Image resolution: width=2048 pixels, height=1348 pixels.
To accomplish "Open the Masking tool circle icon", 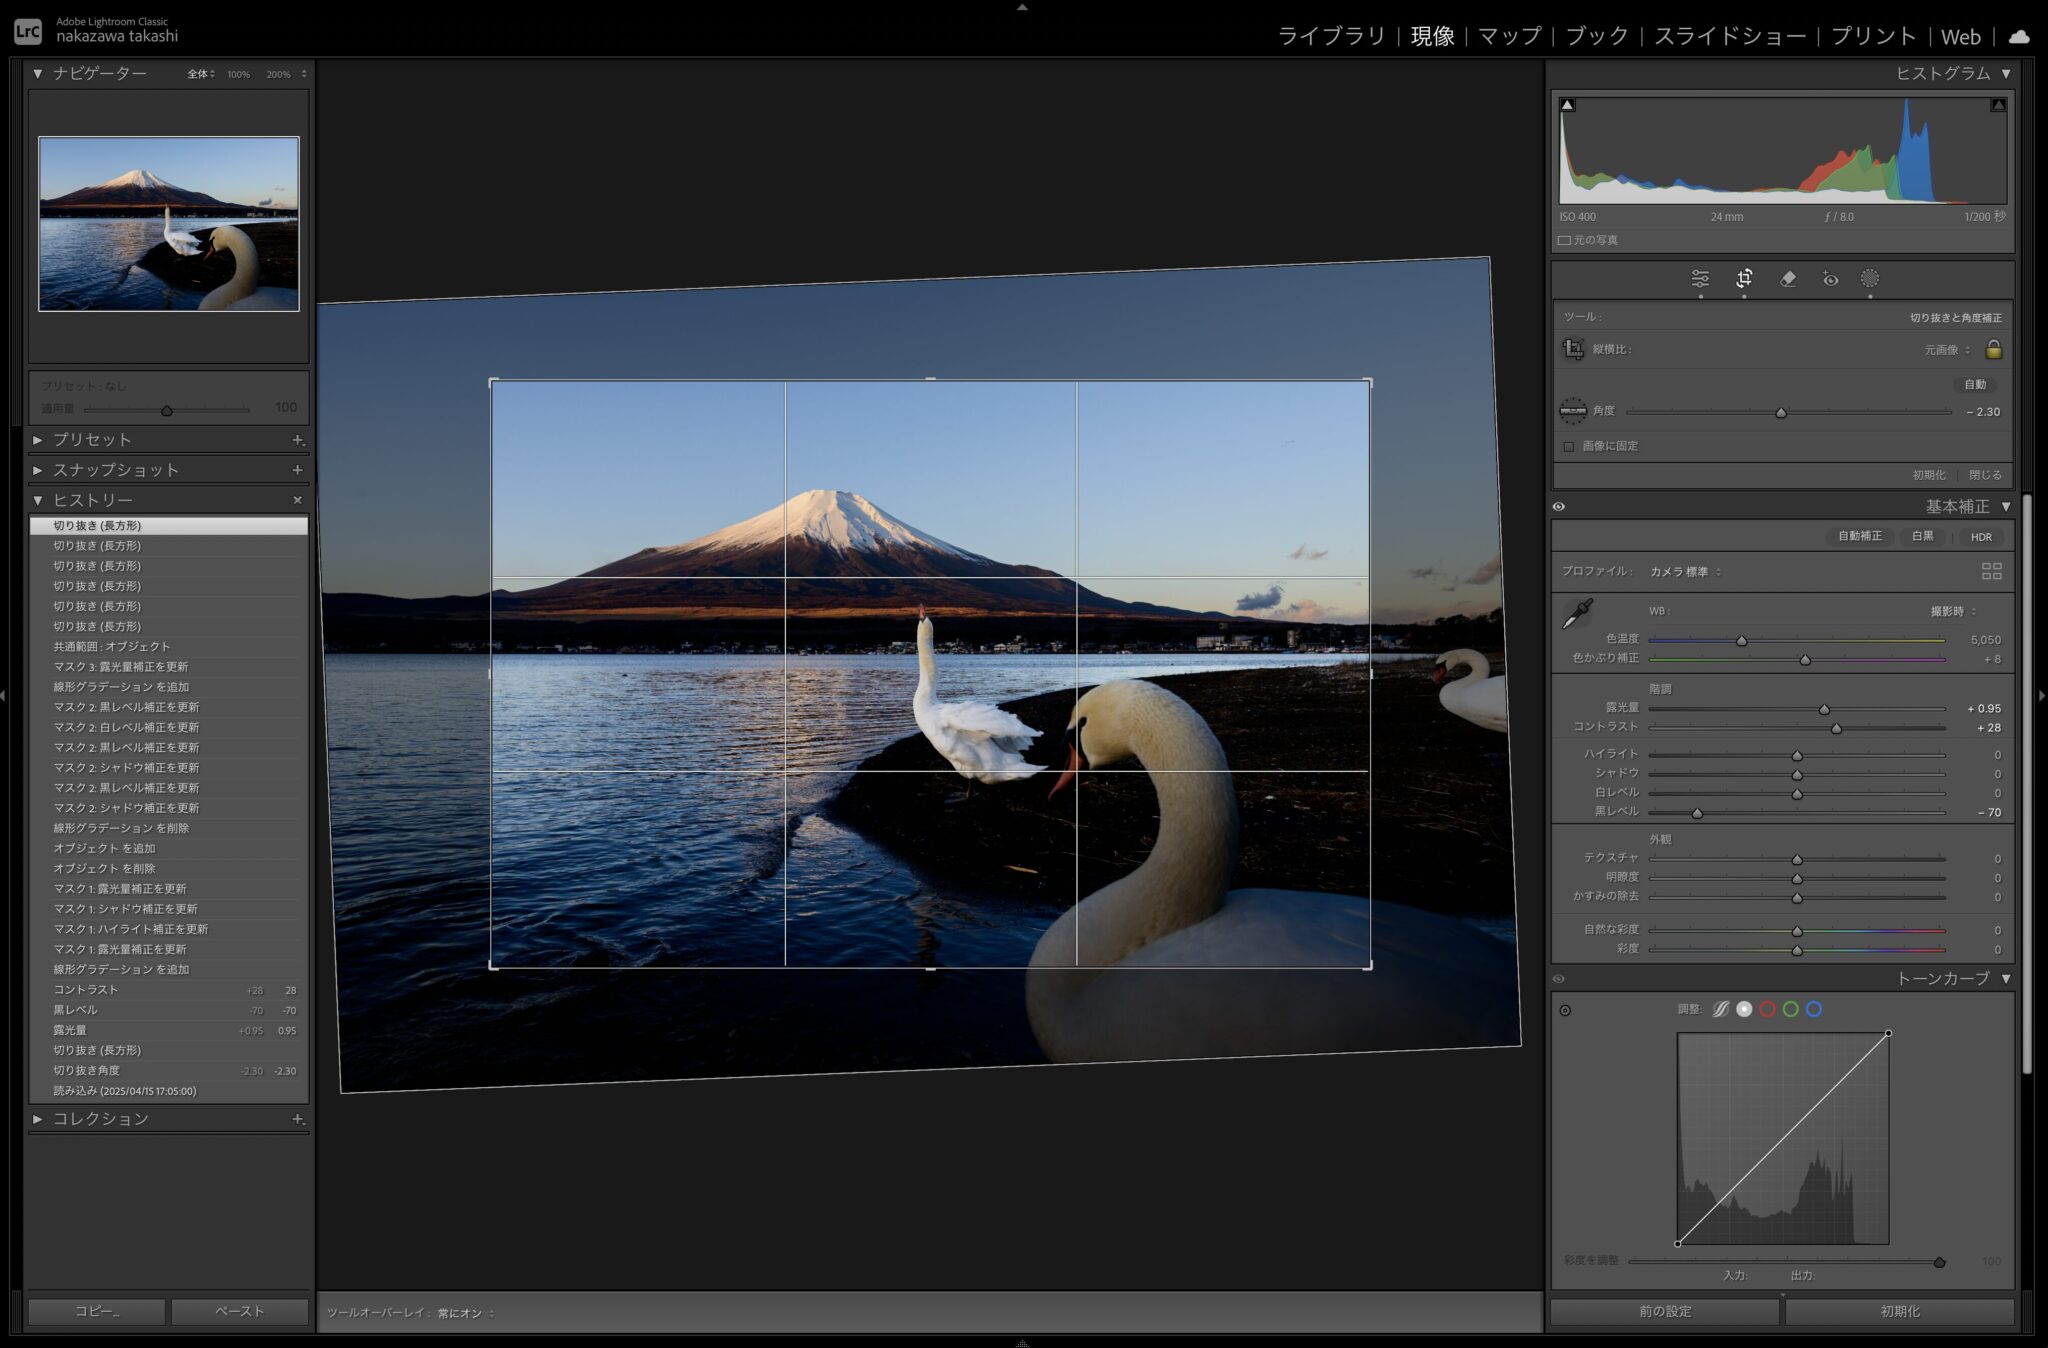I will point(1869,279).
